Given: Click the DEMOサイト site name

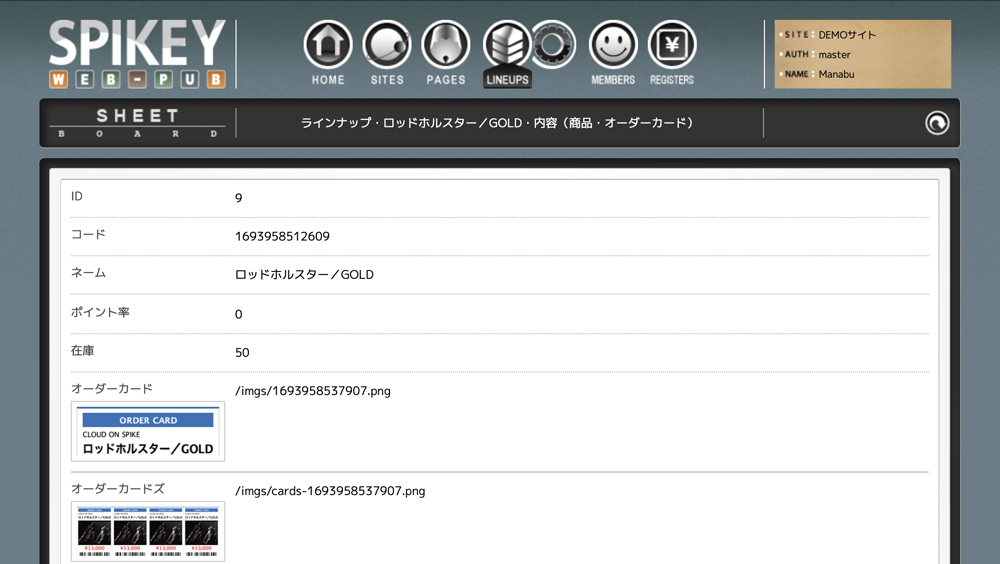Looking at the screenshot, I should 847,35.
